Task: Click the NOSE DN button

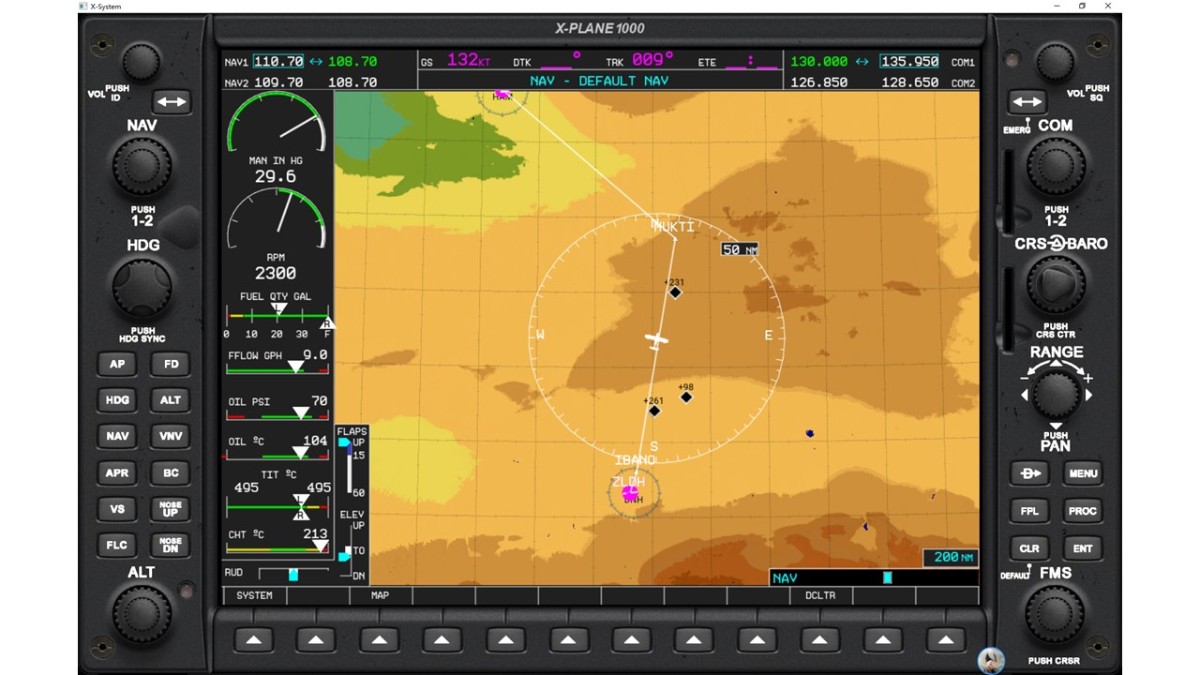Action: (x=170, y=545)
